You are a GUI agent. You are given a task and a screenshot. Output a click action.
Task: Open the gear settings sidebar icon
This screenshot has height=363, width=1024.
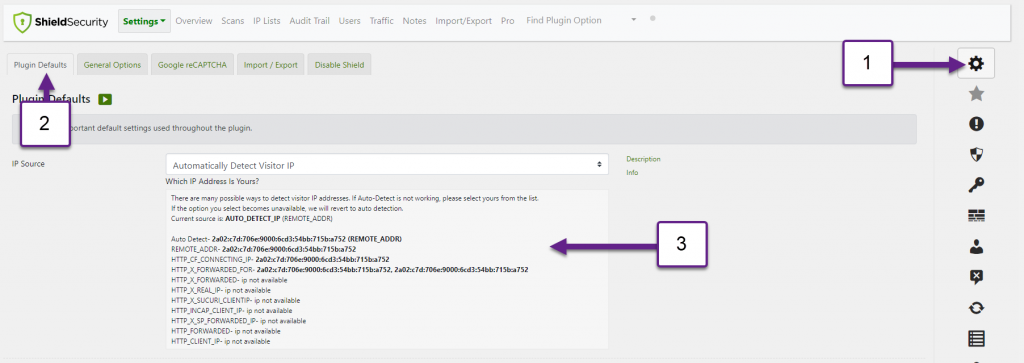(976, 63)
